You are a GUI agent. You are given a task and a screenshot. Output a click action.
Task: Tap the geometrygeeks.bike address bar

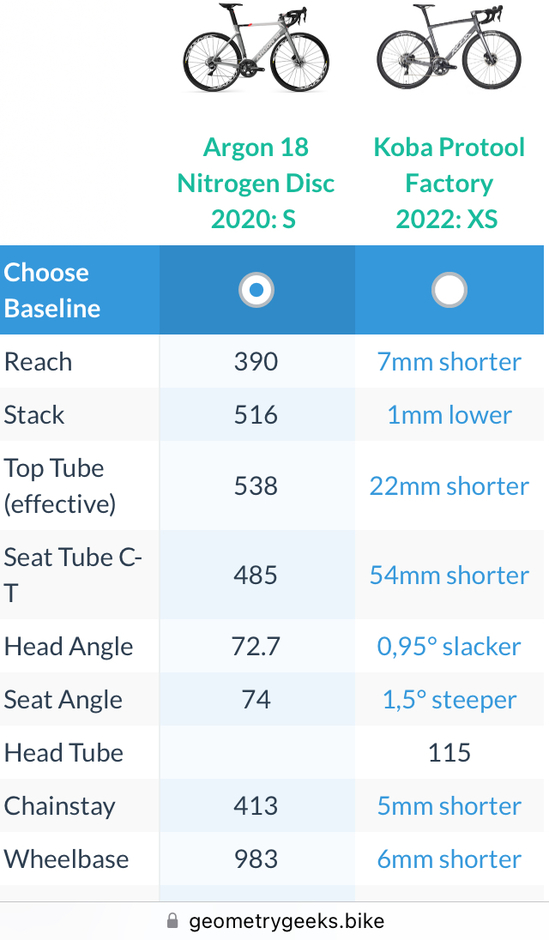click(274, 920)
